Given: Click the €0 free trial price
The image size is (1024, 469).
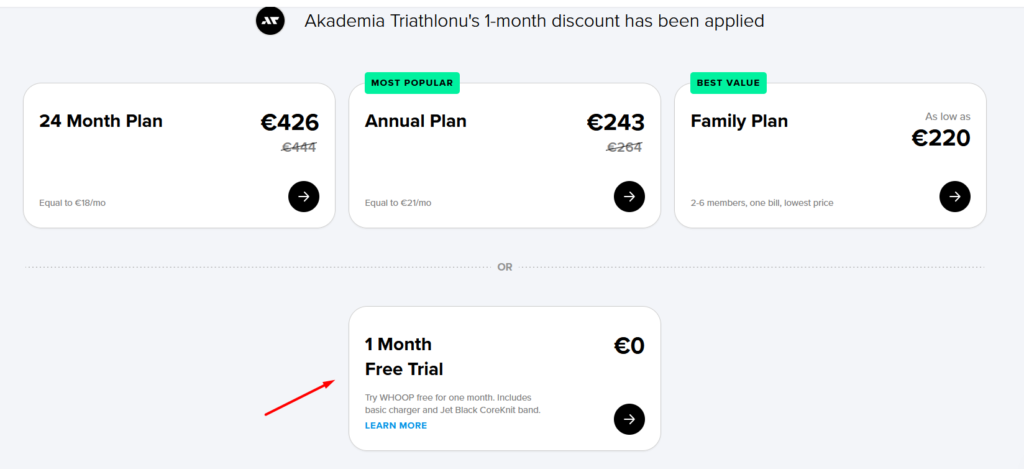Looking at the screenshot, I should point(629,346).
